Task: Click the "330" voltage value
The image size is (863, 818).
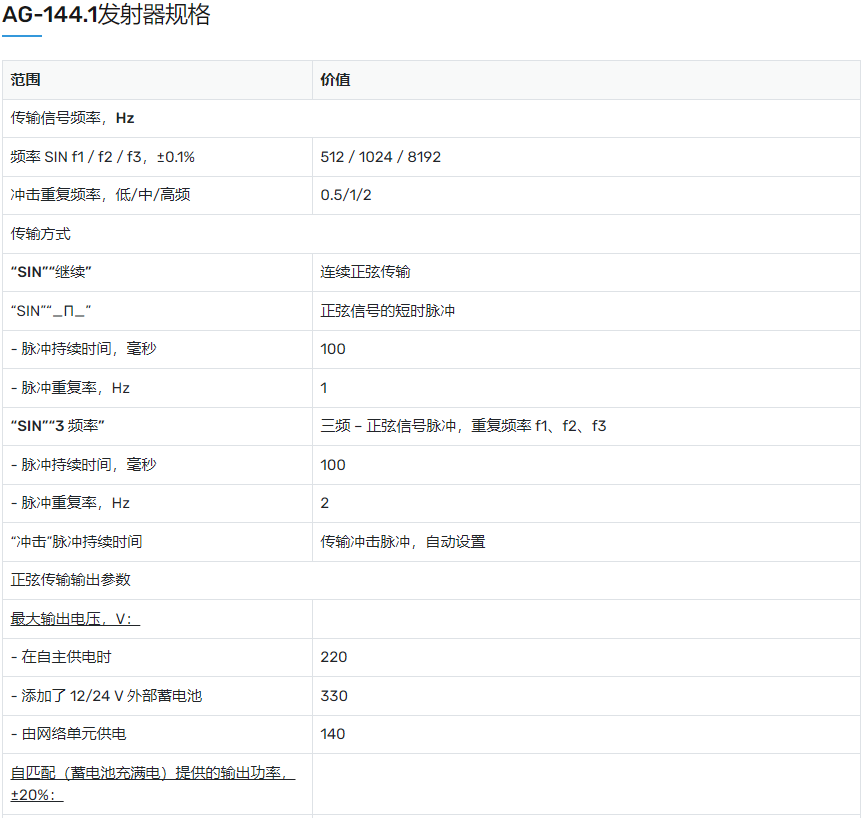Action: tap(333, 696)
